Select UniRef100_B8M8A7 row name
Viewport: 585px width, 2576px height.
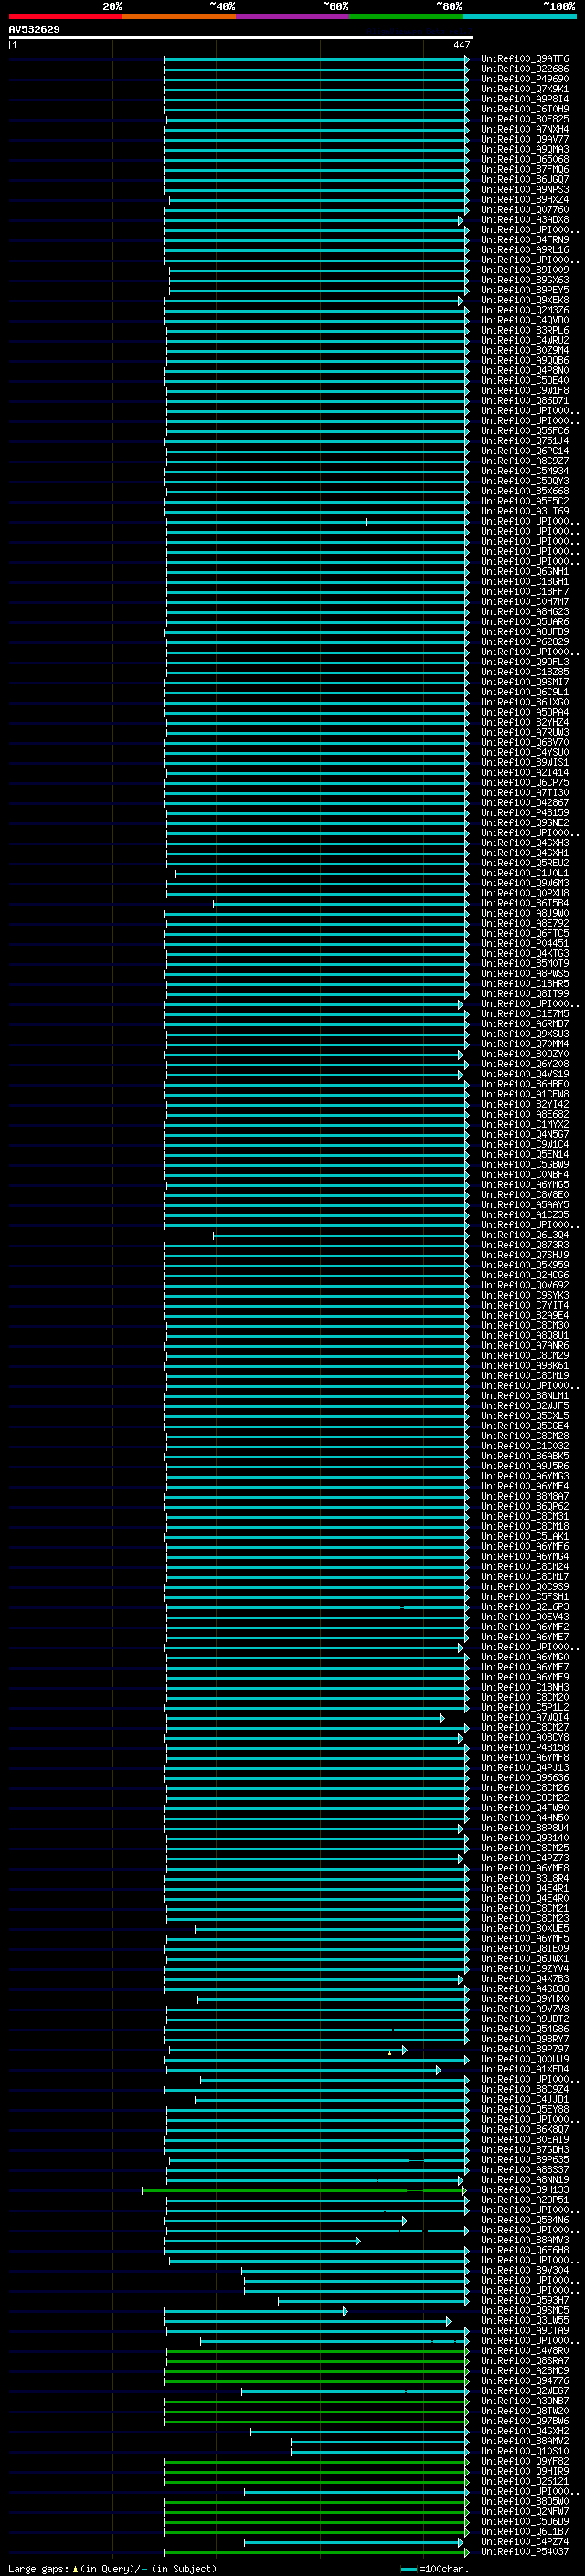click(525, 1496)
